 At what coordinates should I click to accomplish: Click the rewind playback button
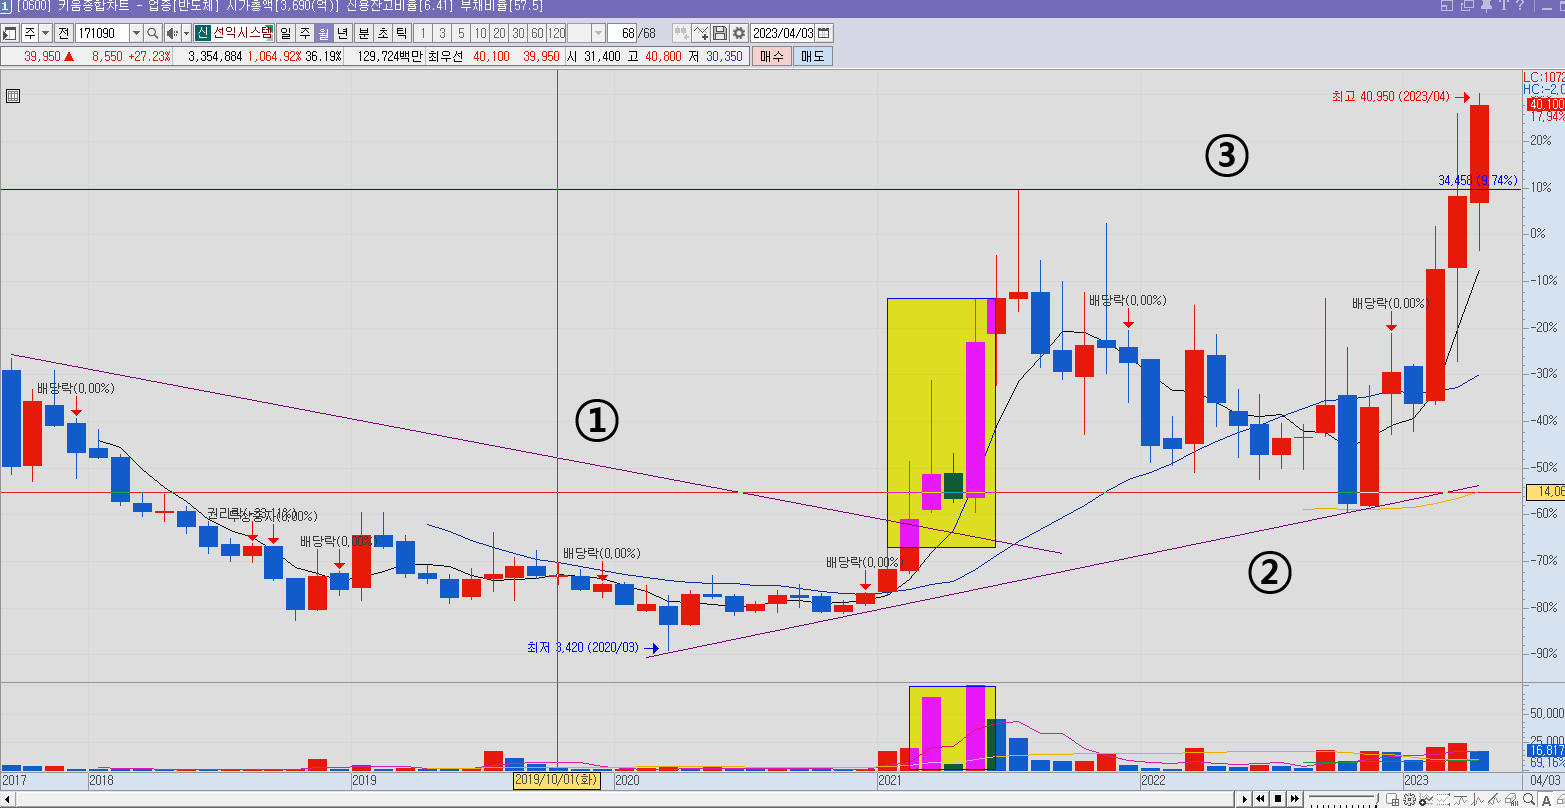(1261, 799)
